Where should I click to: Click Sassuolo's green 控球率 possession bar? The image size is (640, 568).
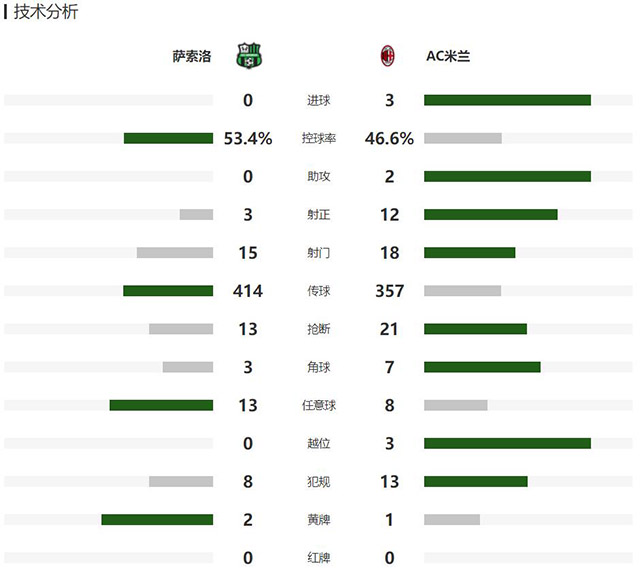coord(168,138)
